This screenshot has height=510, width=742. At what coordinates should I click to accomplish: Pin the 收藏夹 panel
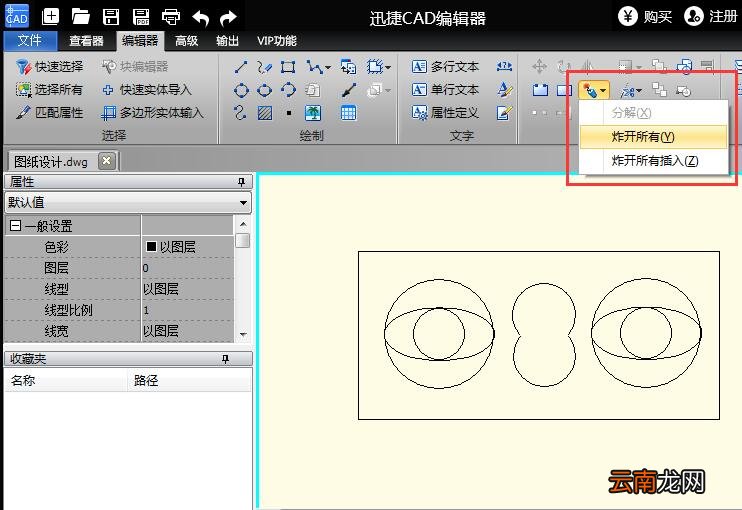click(x=225, y=360)
